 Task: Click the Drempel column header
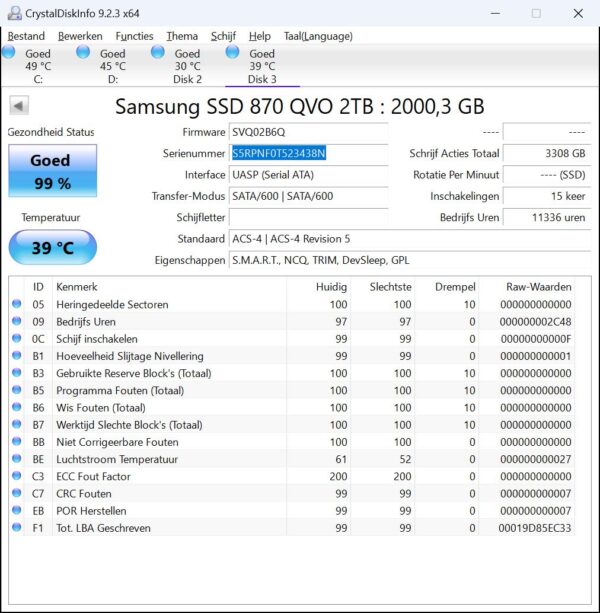tap(447, 287)
